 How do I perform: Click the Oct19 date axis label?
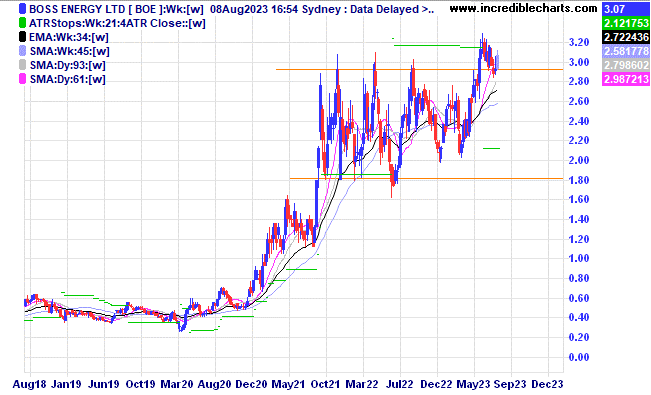click(x=140, y=385)
